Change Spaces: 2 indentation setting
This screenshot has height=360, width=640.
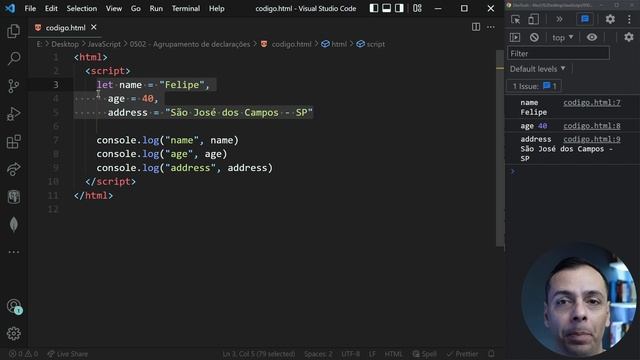coord(318,354)
